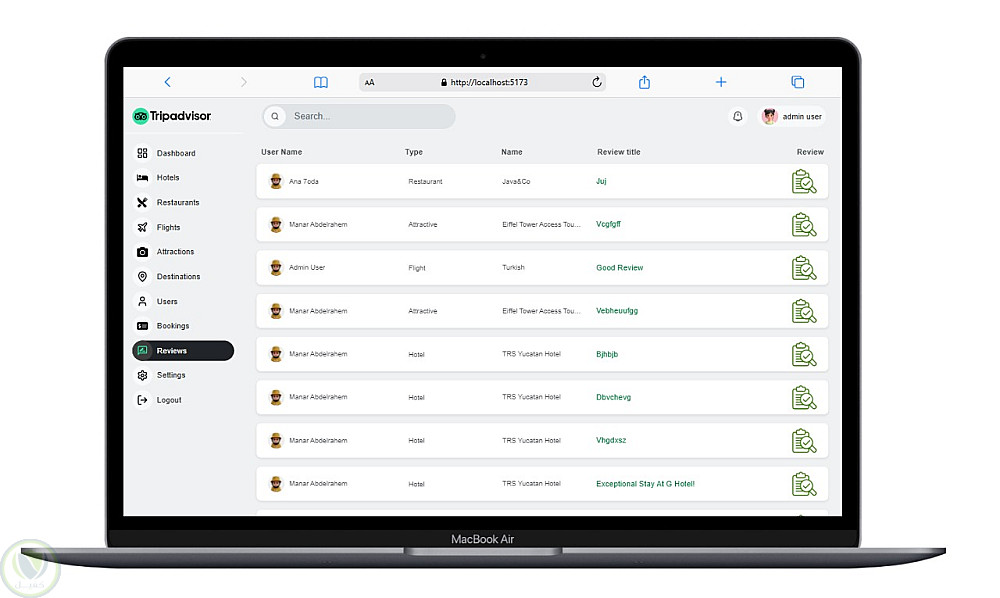The height and width of the screenshot is (598, 1000).
Task: Select the Java&Co name cell
Action: point(516,182)
